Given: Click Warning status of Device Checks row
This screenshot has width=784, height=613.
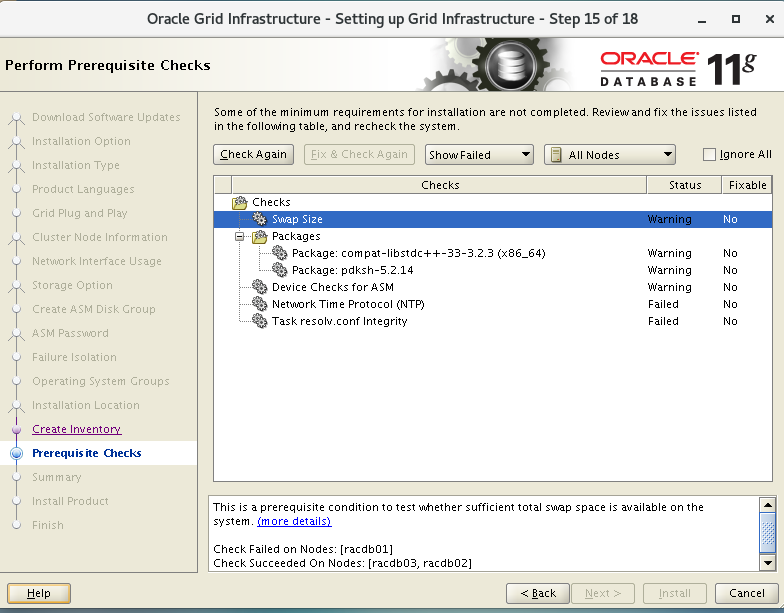Looking at the screenshot, I should (670, 287).
